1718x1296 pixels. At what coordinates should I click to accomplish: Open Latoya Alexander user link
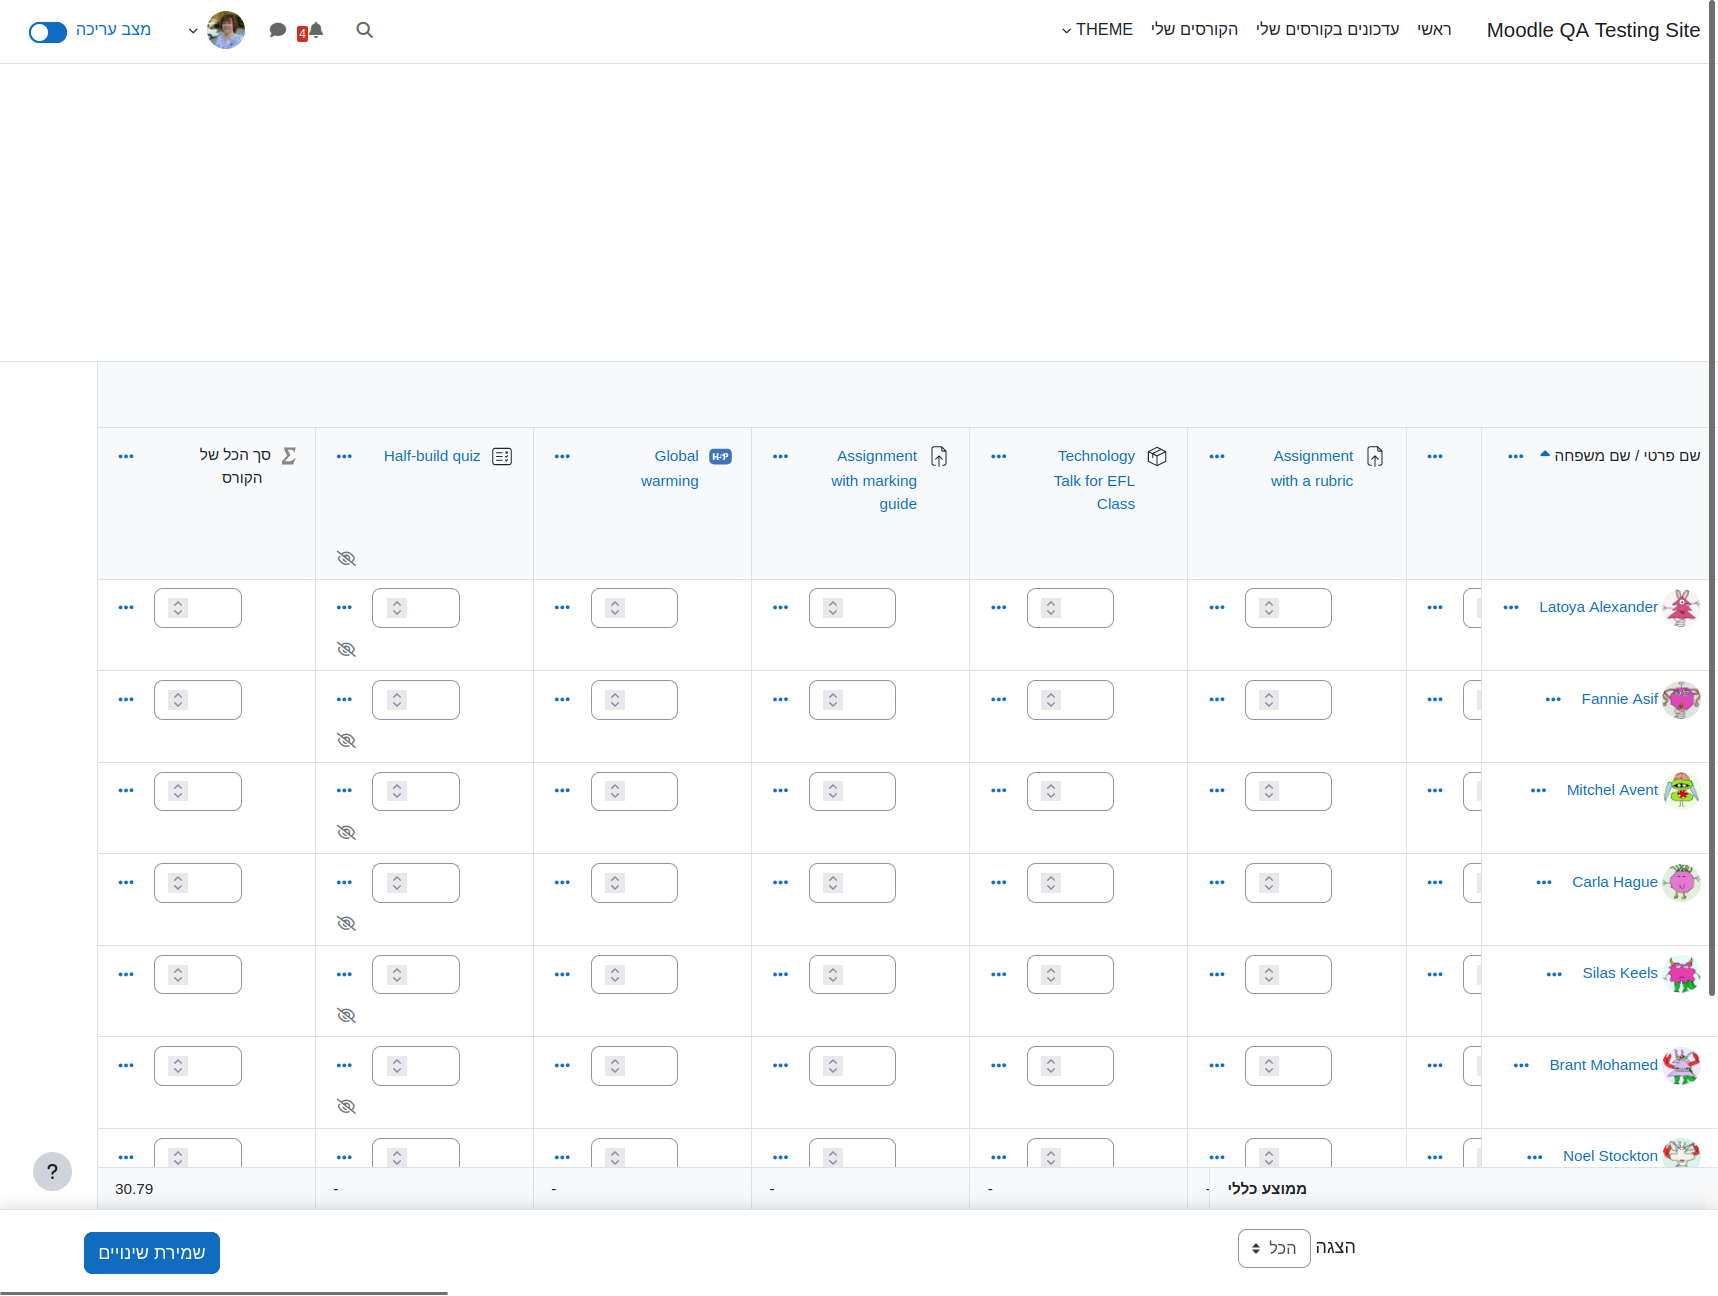[1598, 607]
